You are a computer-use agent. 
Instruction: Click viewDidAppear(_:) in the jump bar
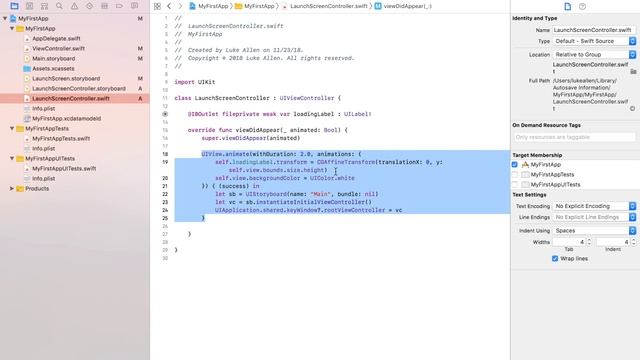coord(403,6)
